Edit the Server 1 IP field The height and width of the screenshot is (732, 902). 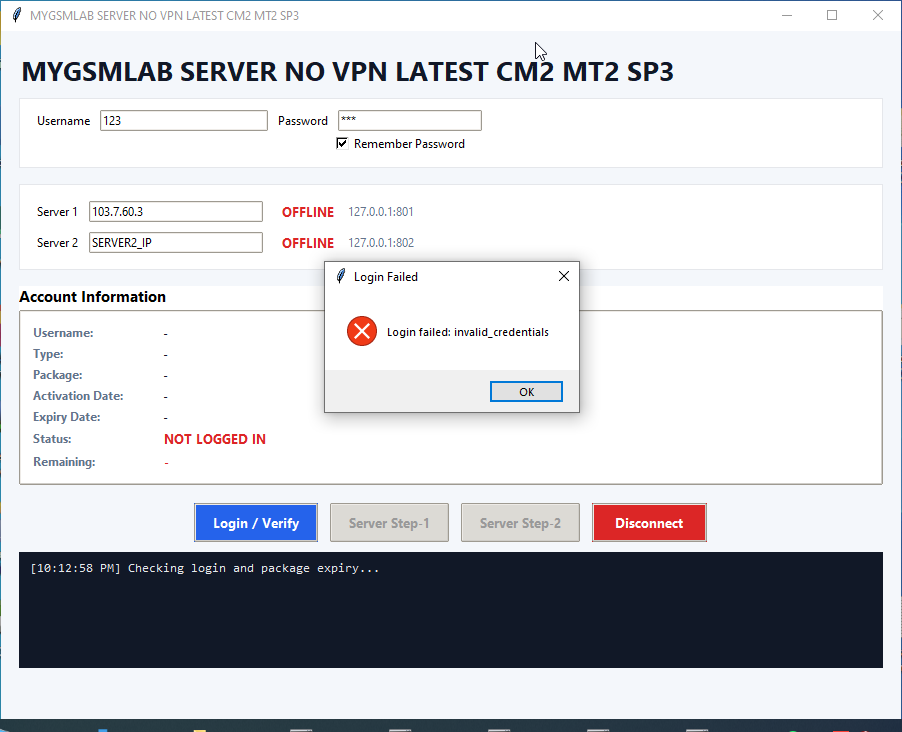click(x=175, y=212)
